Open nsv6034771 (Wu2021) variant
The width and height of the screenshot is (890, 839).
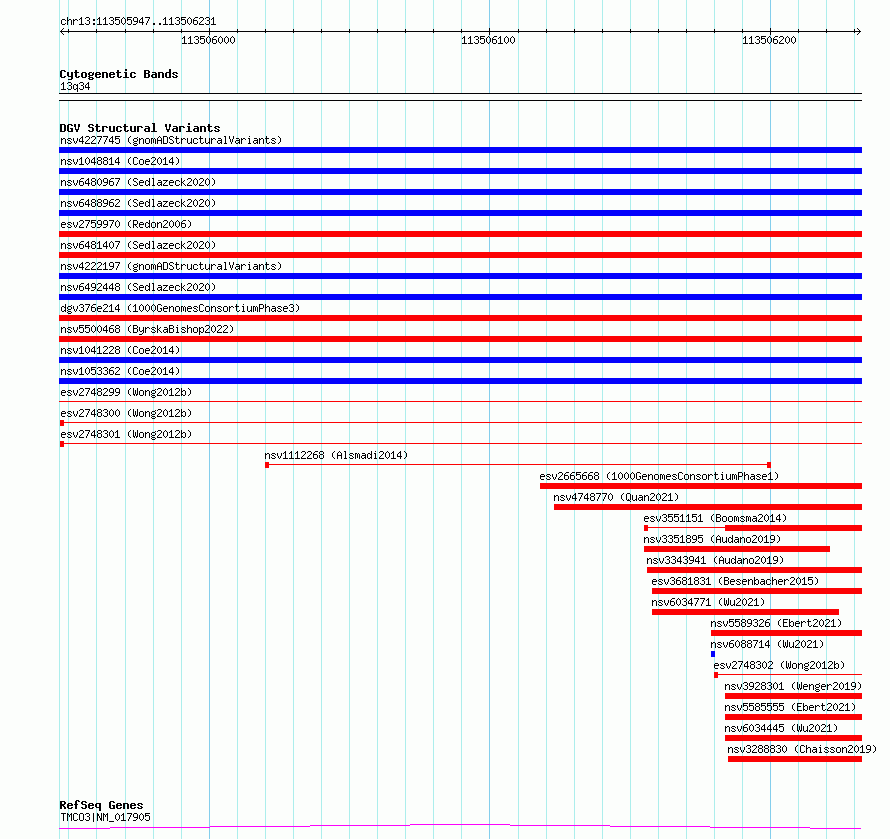[708, 602]
